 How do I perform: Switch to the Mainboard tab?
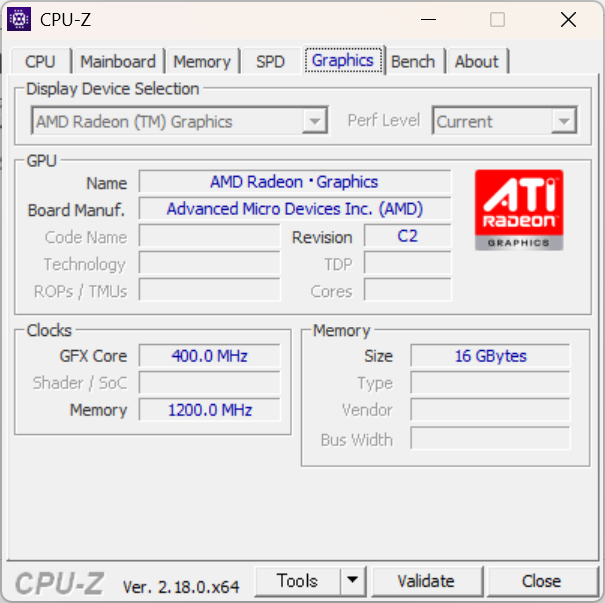click(118, 62)
